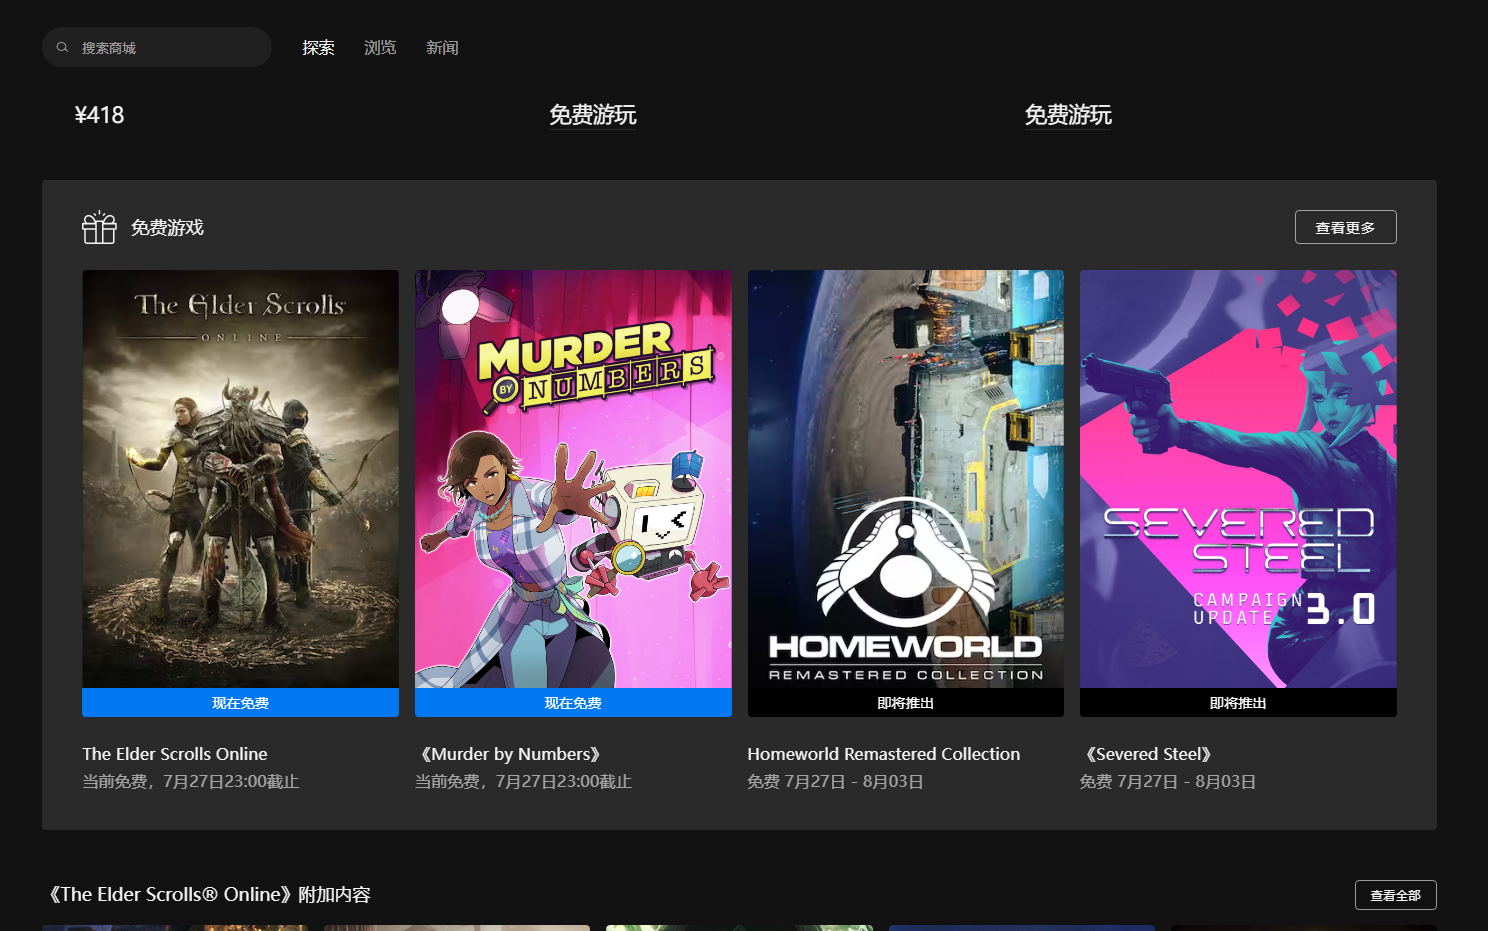The height and width of the screenshot is (931, 1488).
Task: Click the 查看全部 button
Action: point(1395,895)
